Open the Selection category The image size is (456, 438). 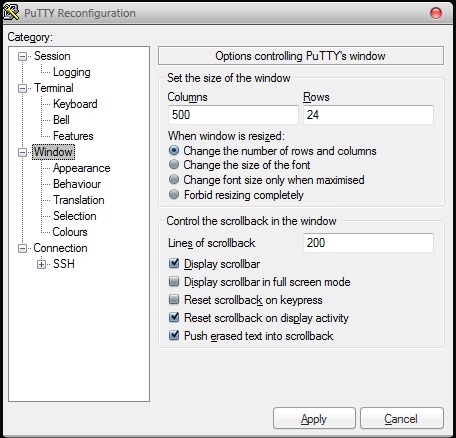(x=75, y=216)
